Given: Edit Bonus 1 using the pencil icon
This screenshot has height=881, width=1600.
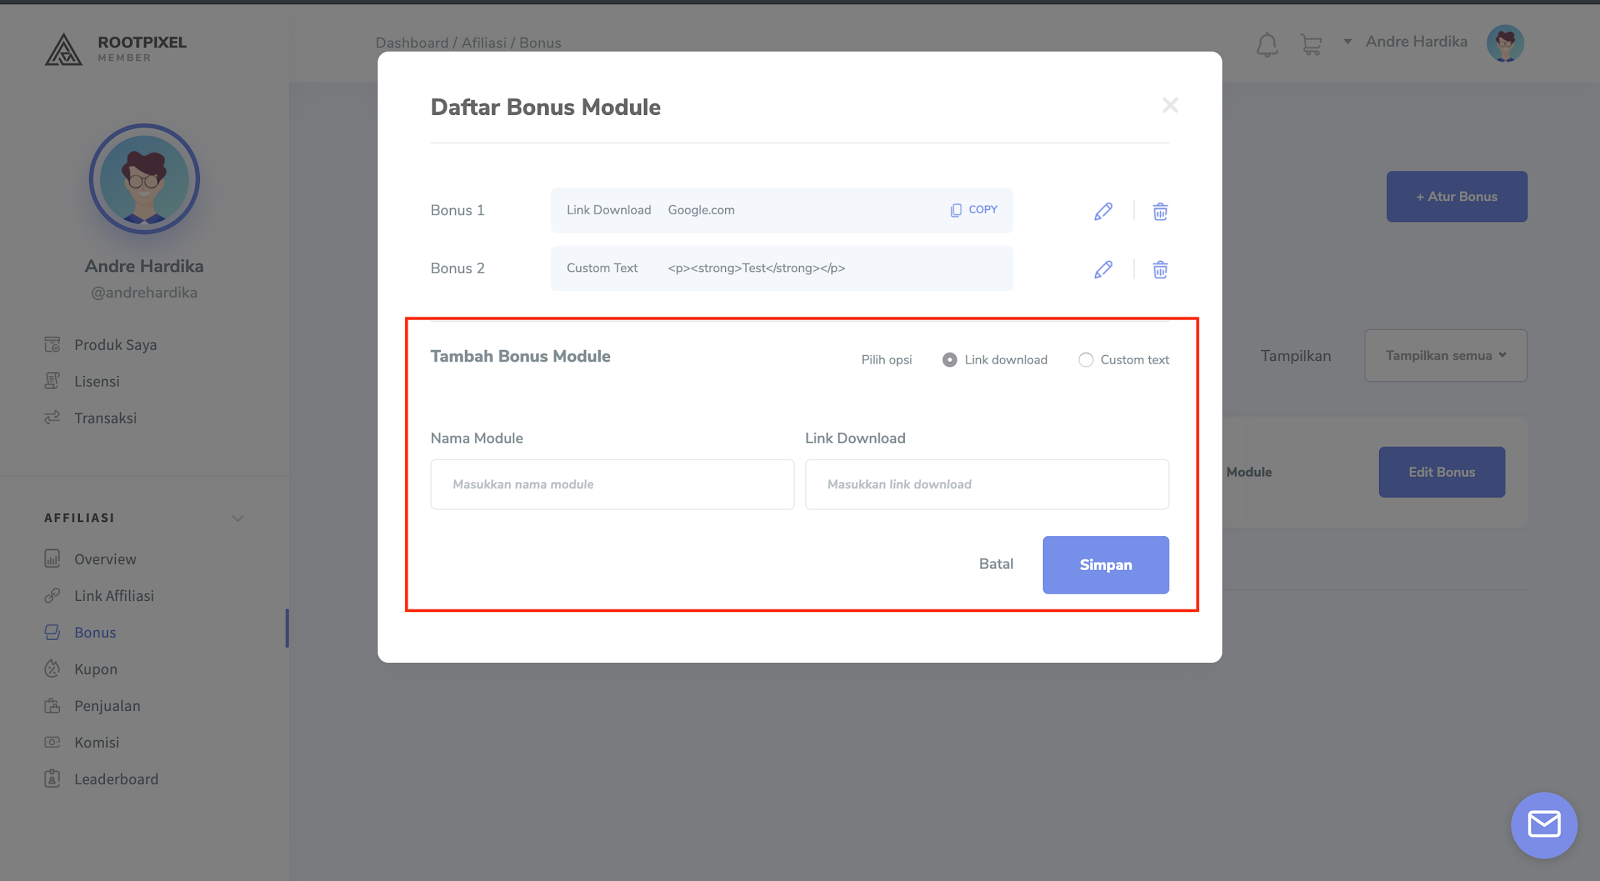Looking at the screenshot, I should click(x=1103, y=211).
